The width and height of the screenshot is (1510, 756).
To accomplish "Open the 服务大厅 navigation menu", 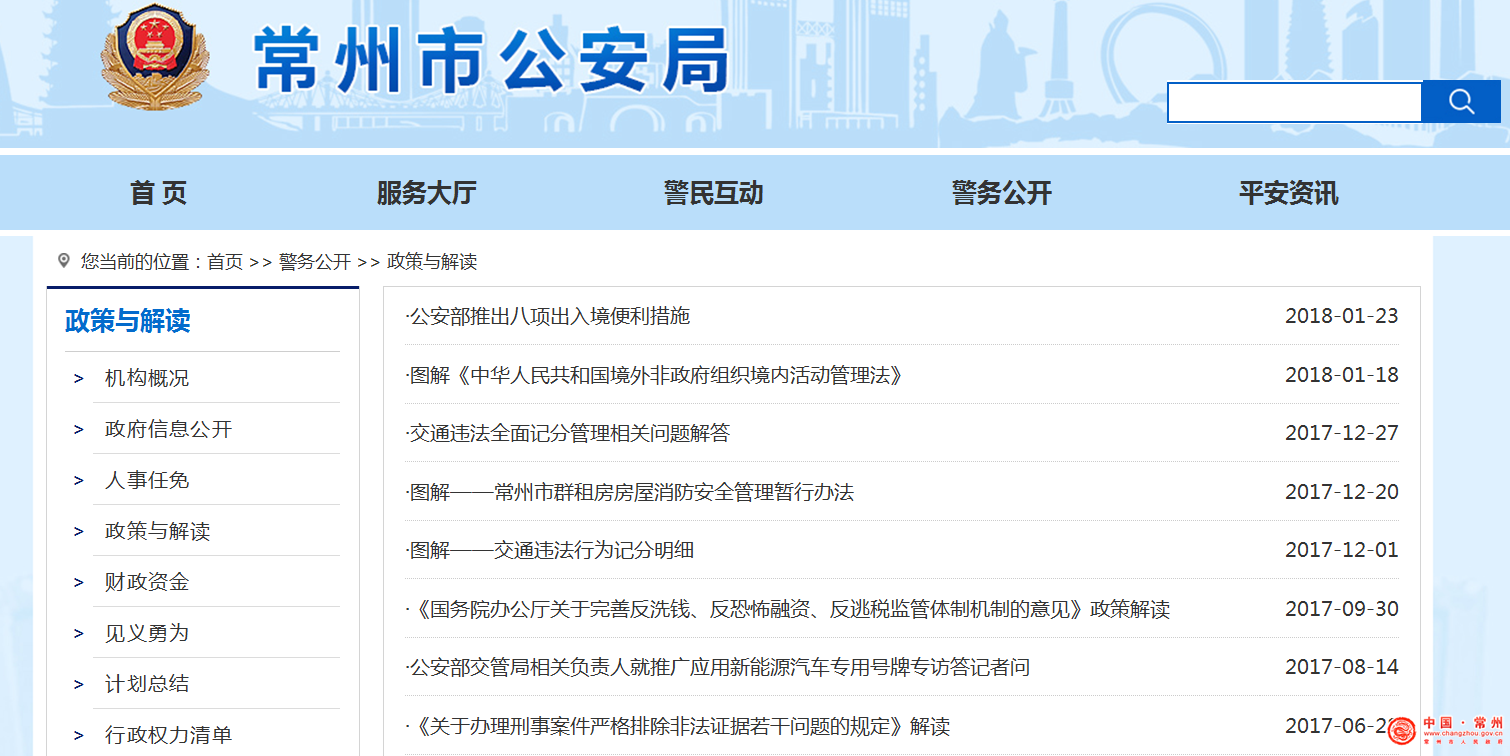I will tap(426, 193).
